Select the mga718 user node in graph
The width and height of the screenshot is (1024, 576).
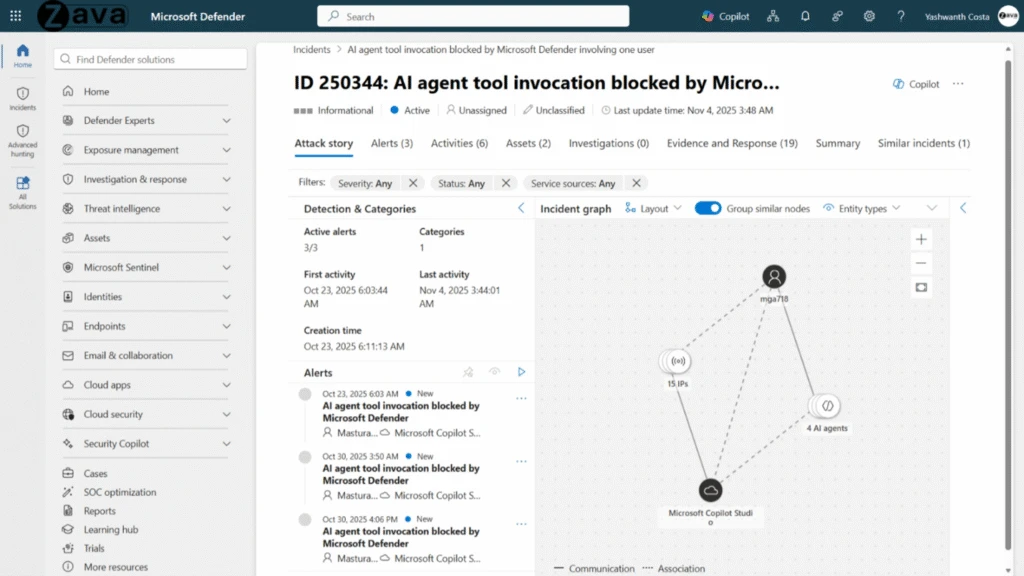point(773,277)
